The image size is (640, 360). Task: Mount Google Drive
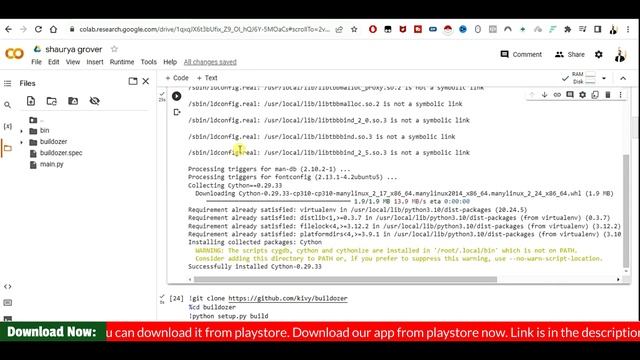pyautogui.click(x=73, y=101)
